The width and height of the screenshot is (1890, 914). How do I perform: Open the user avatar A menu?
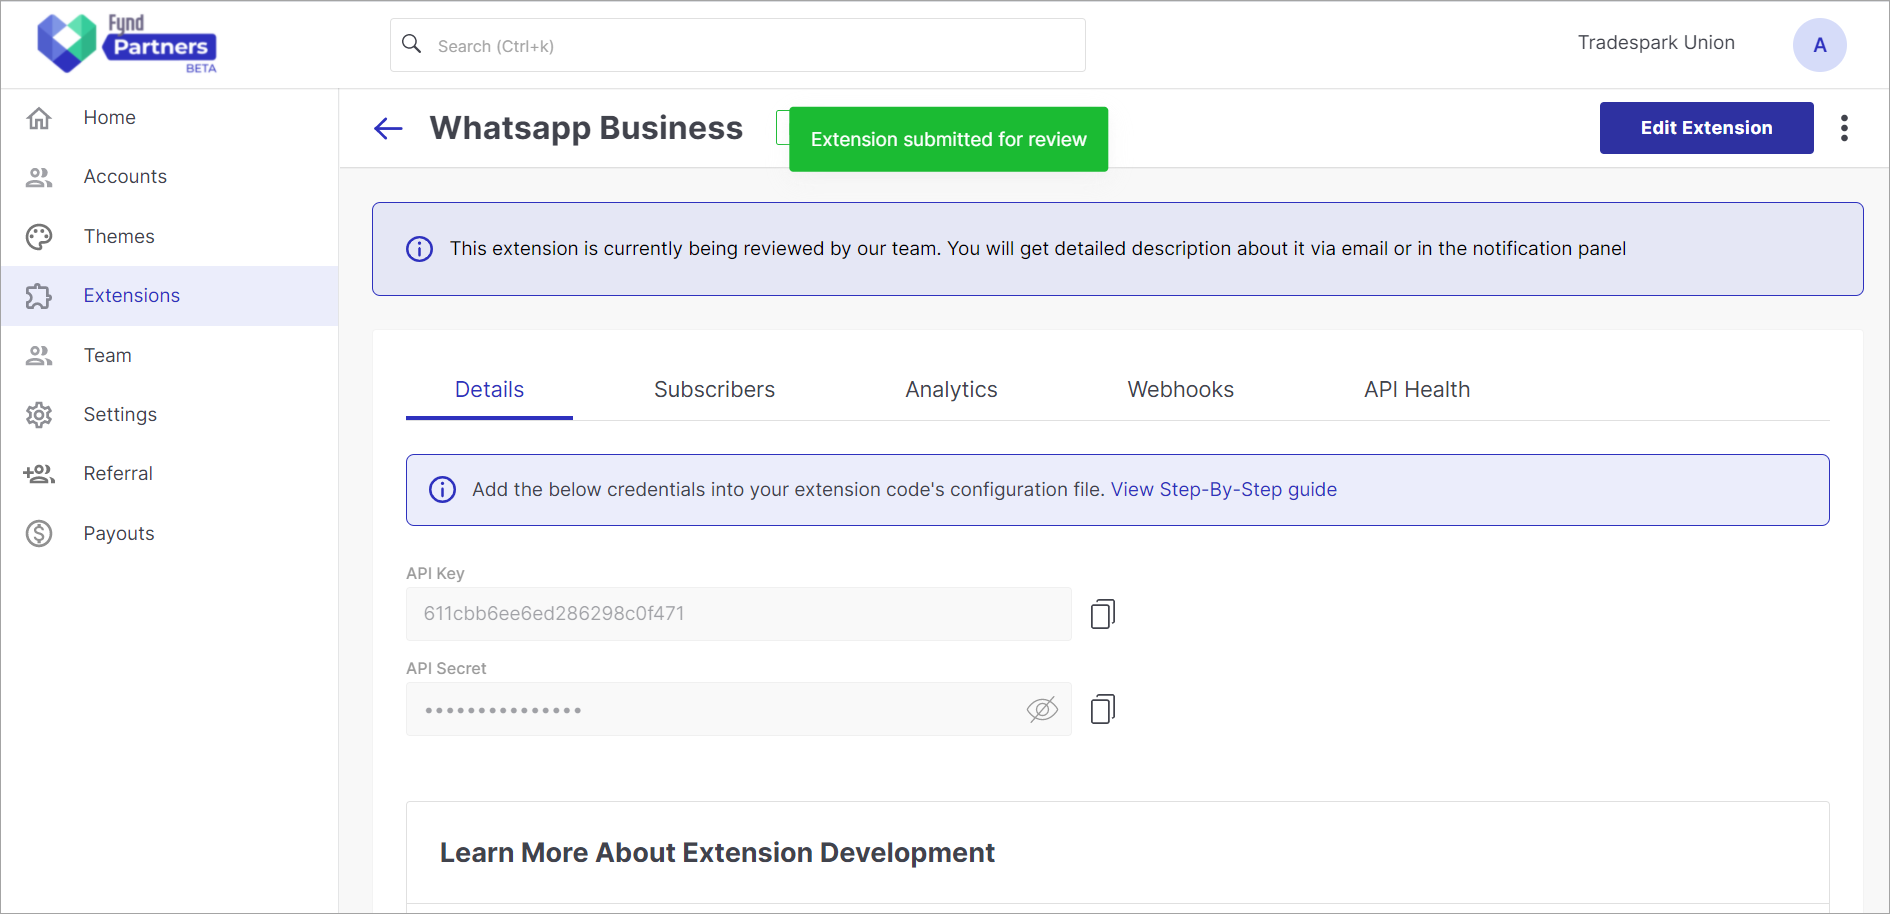[x=1819, y=45]
